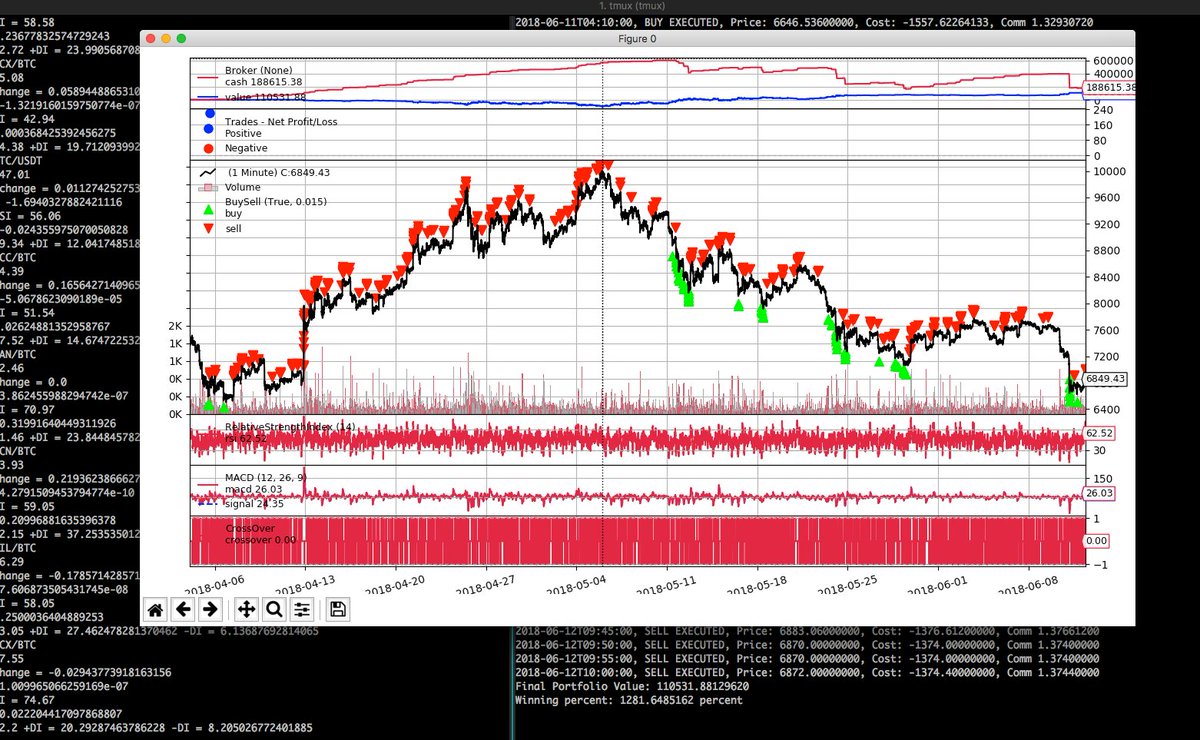Open the Configure subplots tool
Screen dimensions: 1200x740
tap(302, 608)
